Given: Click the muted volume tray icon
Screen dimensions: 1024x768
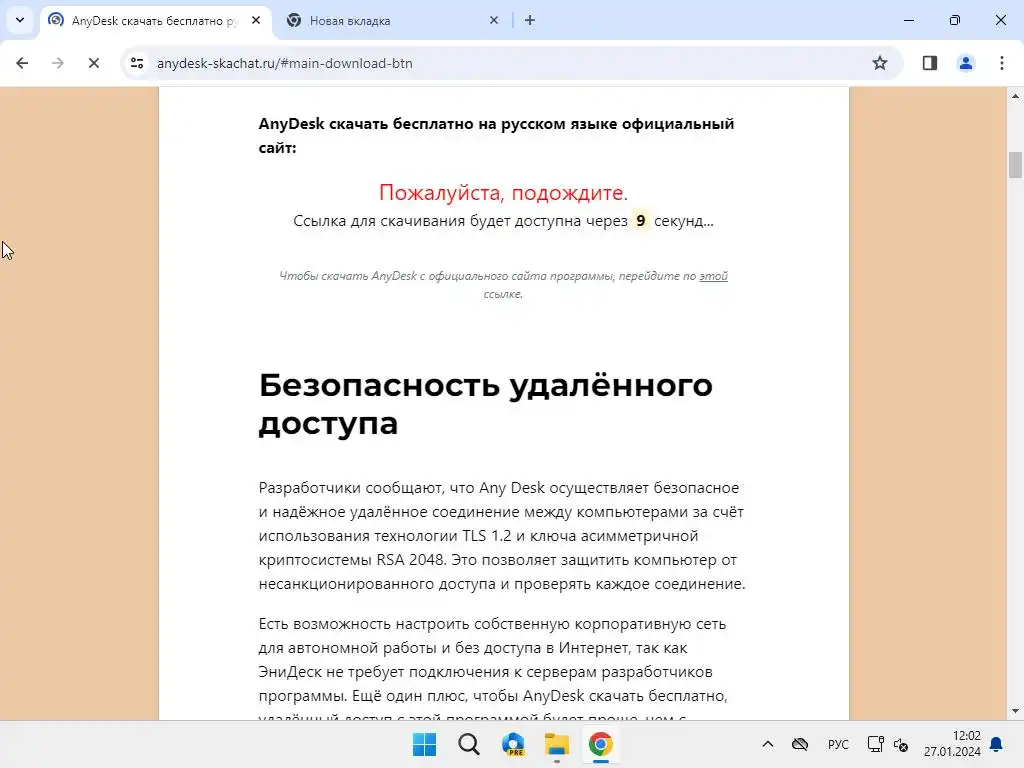Looking at the screenshot, I should [x=901, y=744].
